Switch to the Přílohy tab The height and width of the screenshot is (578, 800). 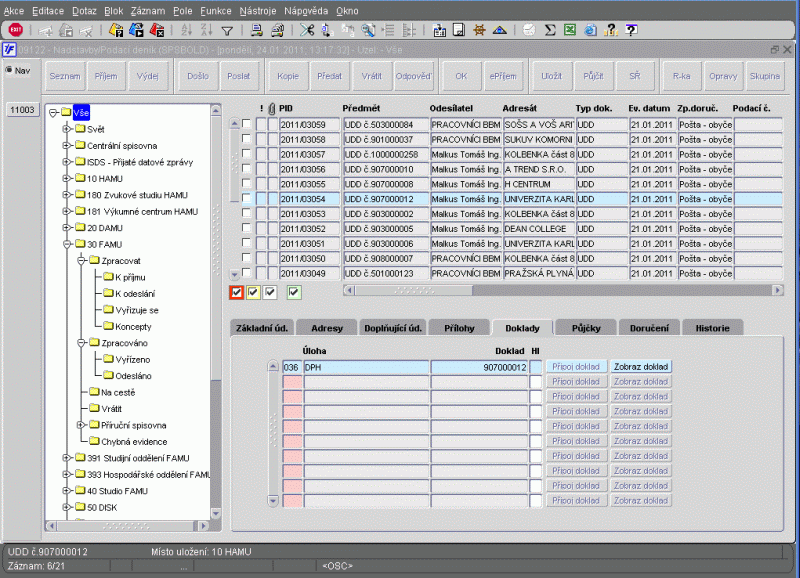(x=460, y=327)
